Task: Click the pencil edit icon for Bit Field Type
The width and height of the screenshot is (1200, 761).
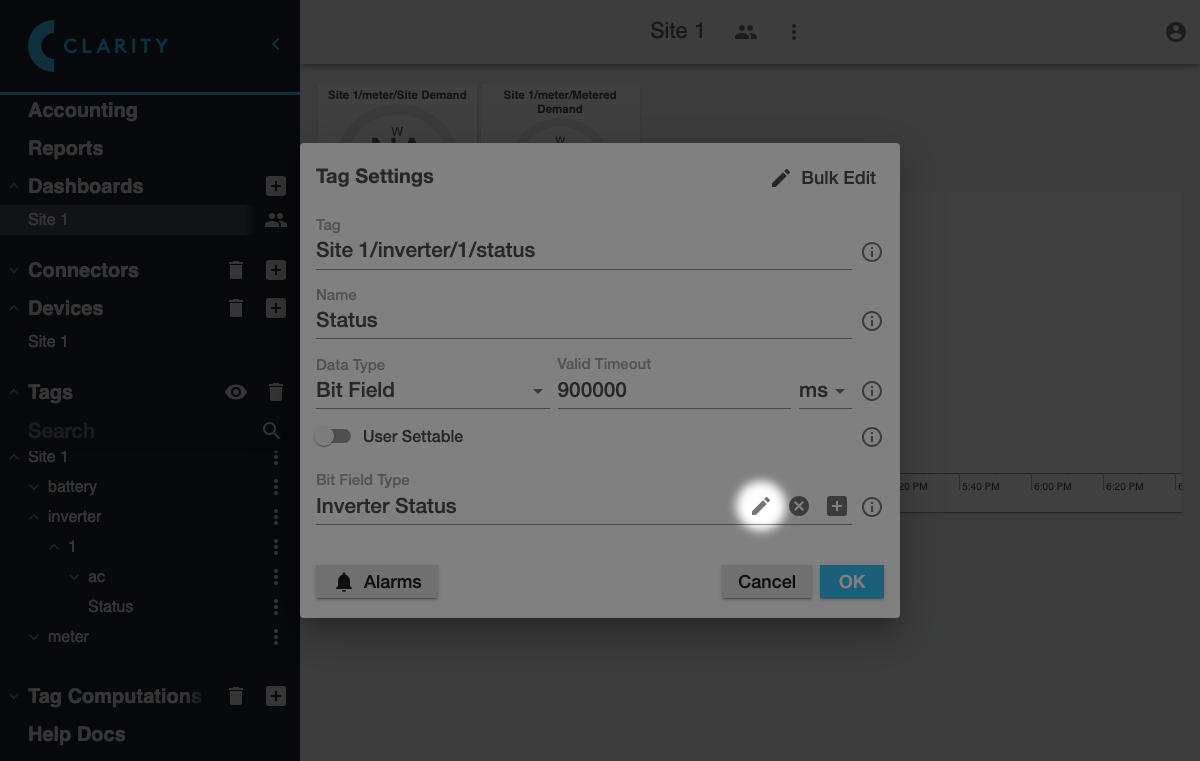Action: (x=761, y=506)
